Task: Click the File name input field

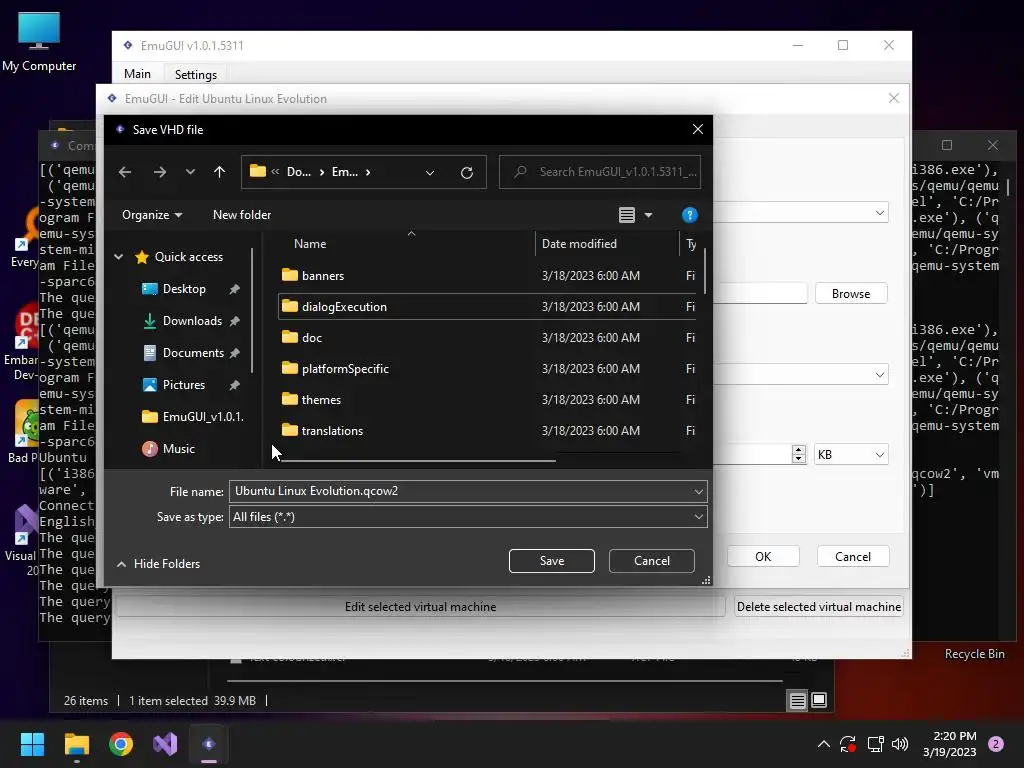Action: tap(460, 491)
